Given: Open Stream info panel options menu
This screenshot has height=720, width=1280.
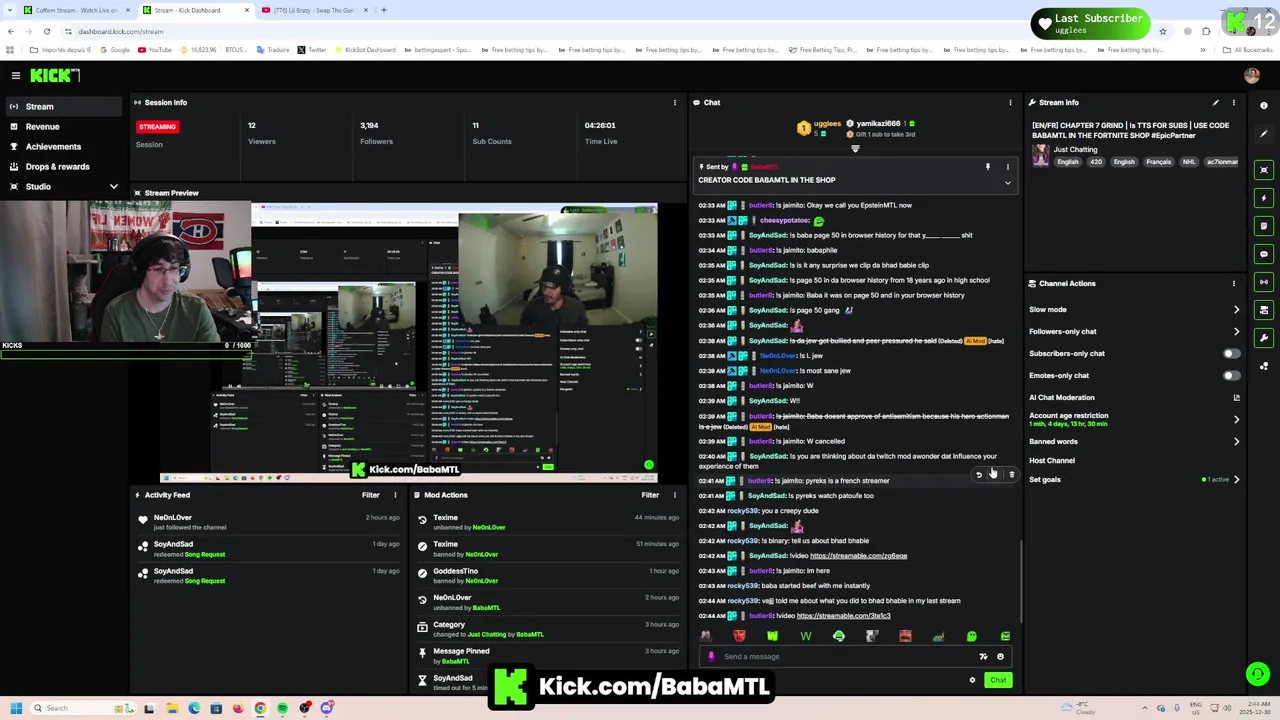Looking at the screenshot, I should 1234,102.
